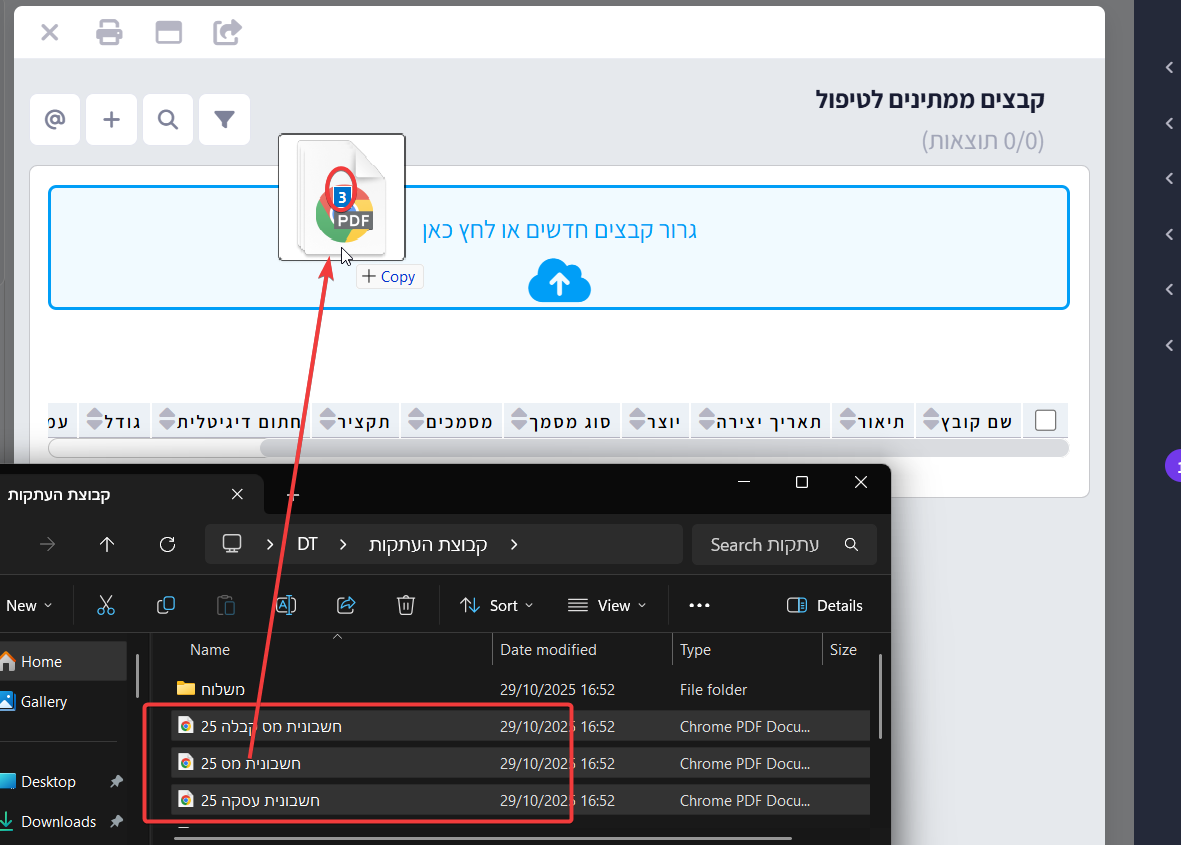Image resolution: width=1181 pixels, height=845 pixels.
Task: Click the window layout icon beside printer
Action: click(168, 33)
